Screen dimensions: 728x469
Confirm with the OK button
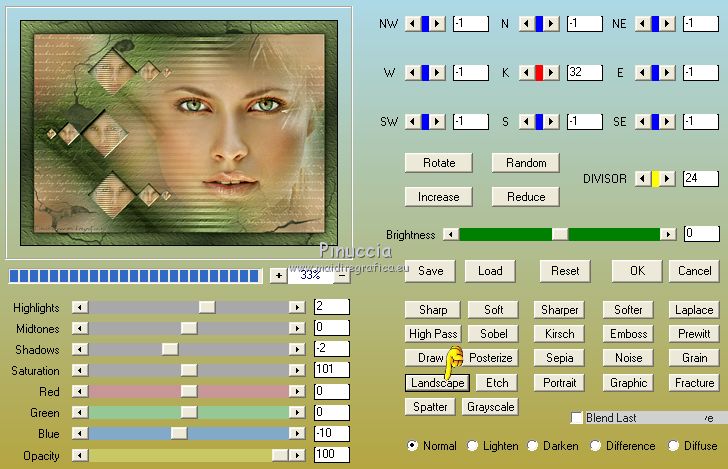click(637, 271)
